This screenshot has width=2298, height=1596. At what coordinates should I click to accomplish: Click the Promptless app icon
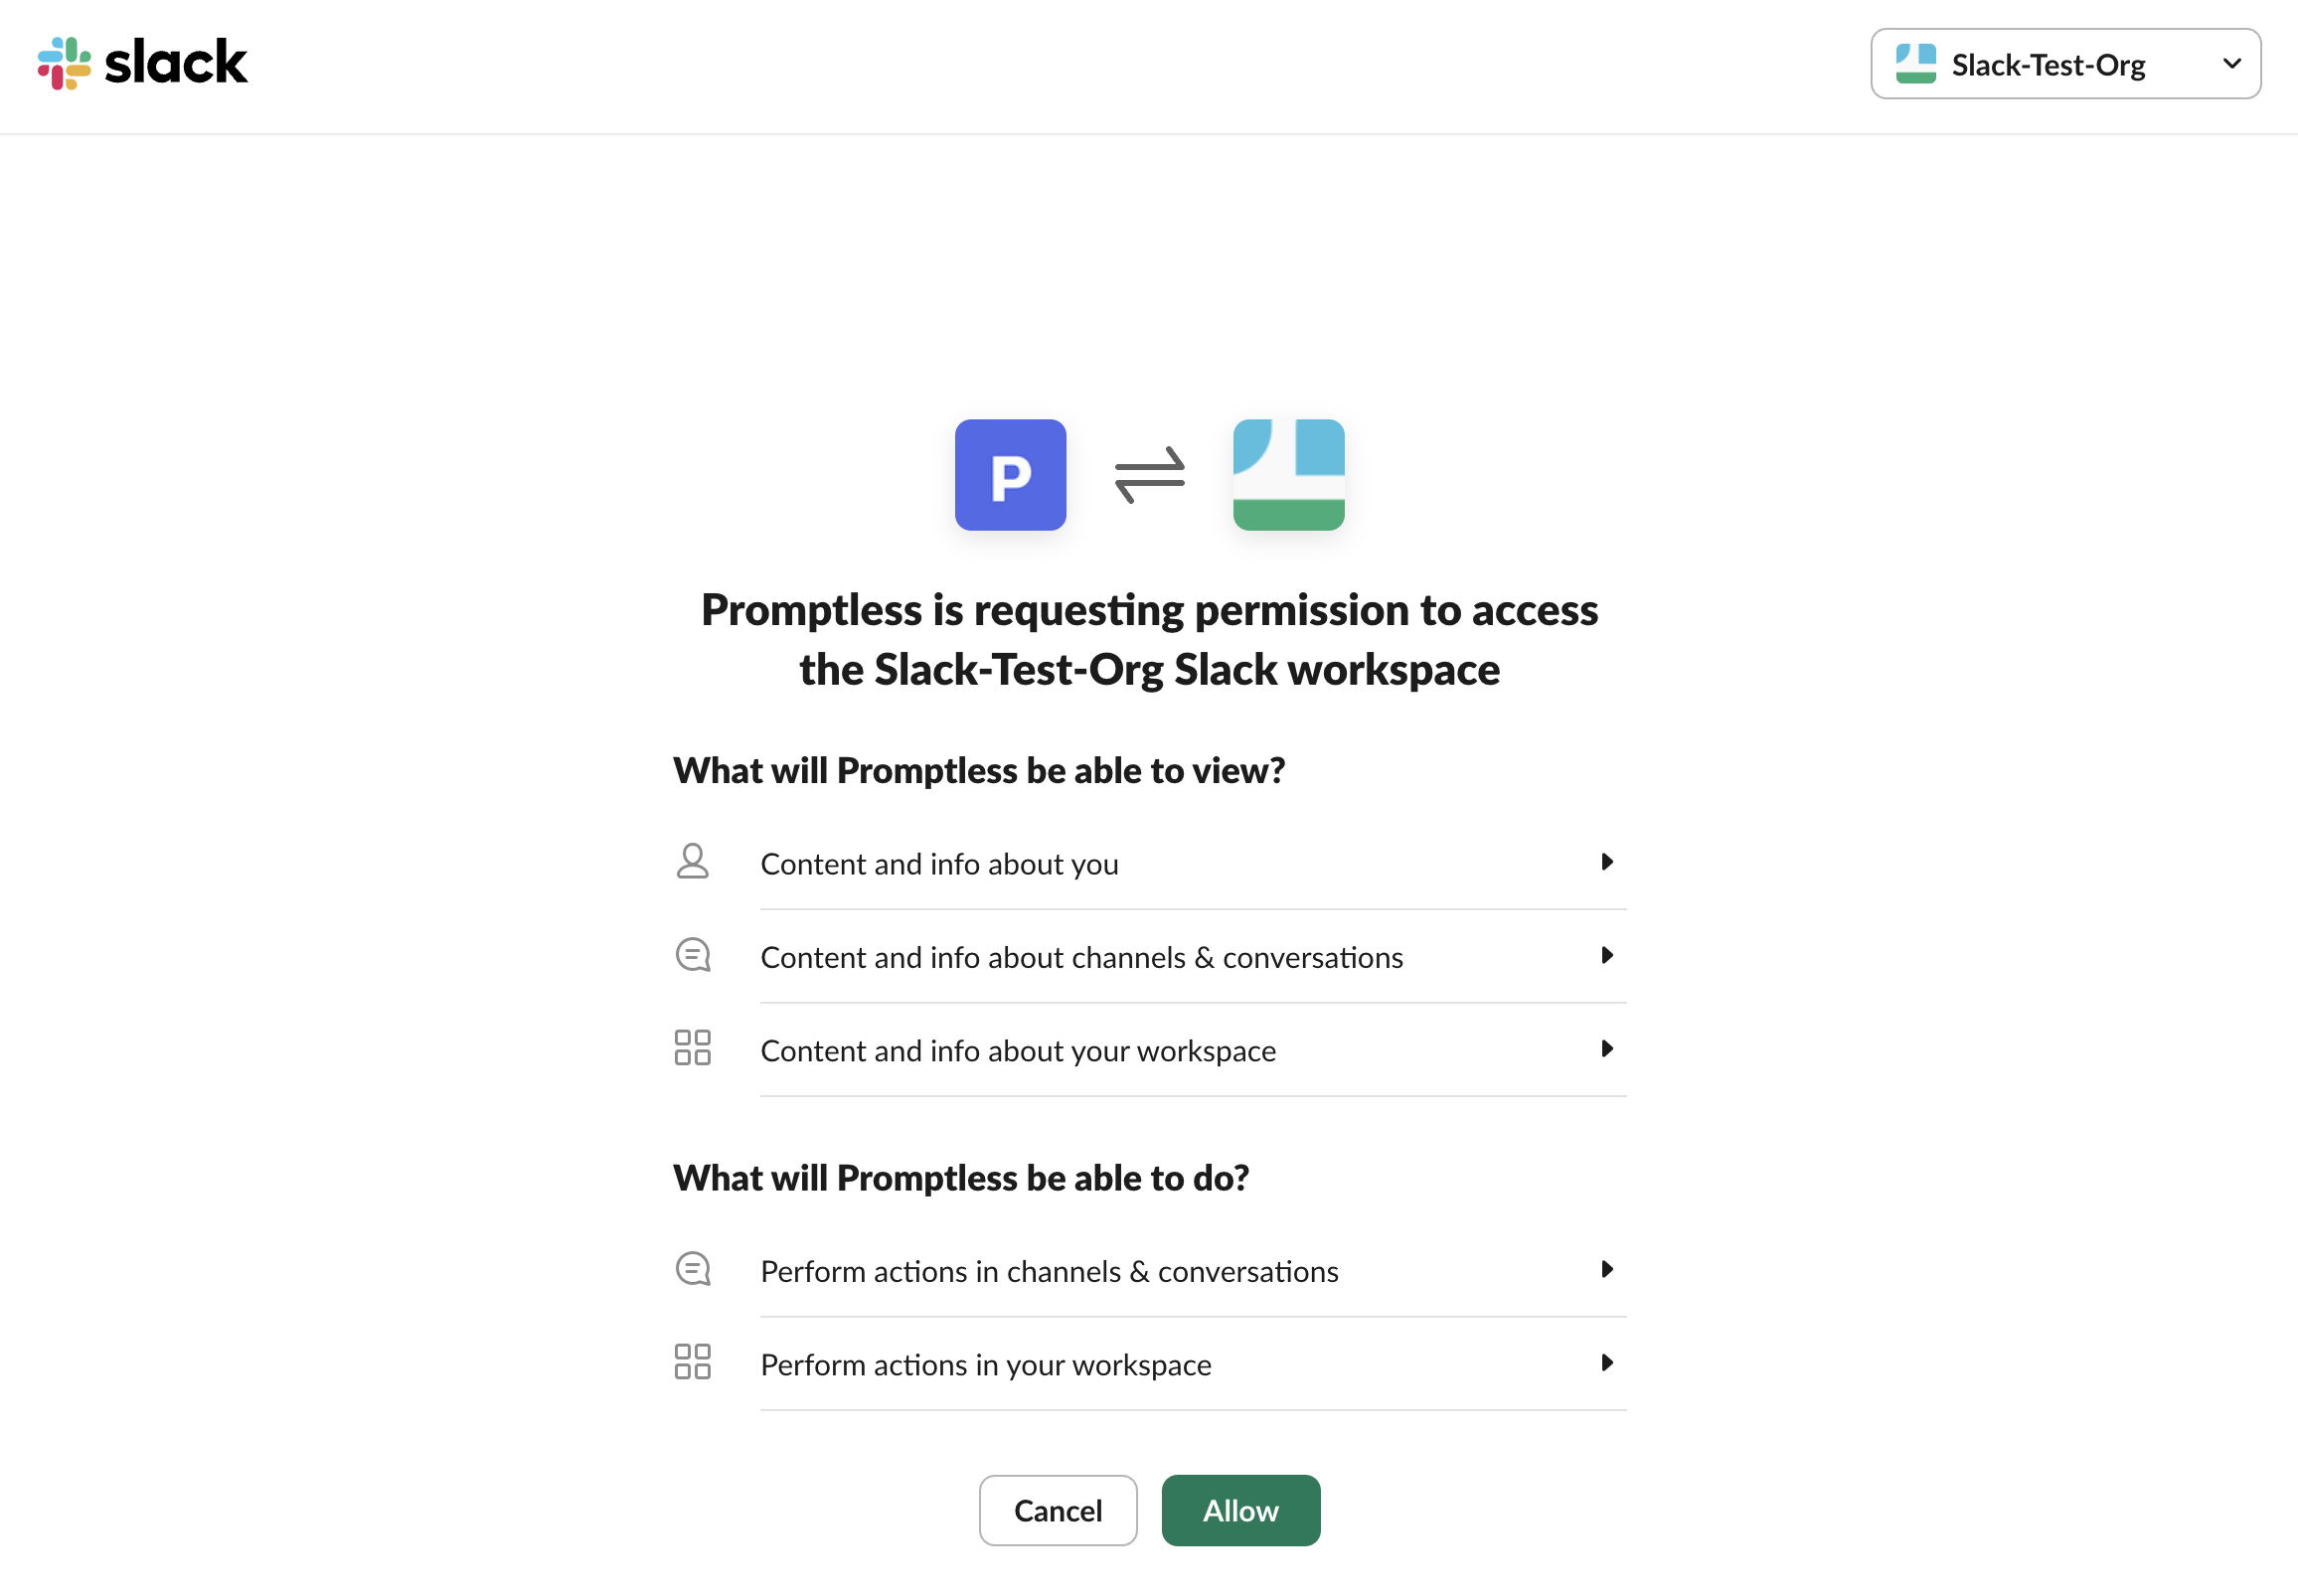tap(1010, 474)
